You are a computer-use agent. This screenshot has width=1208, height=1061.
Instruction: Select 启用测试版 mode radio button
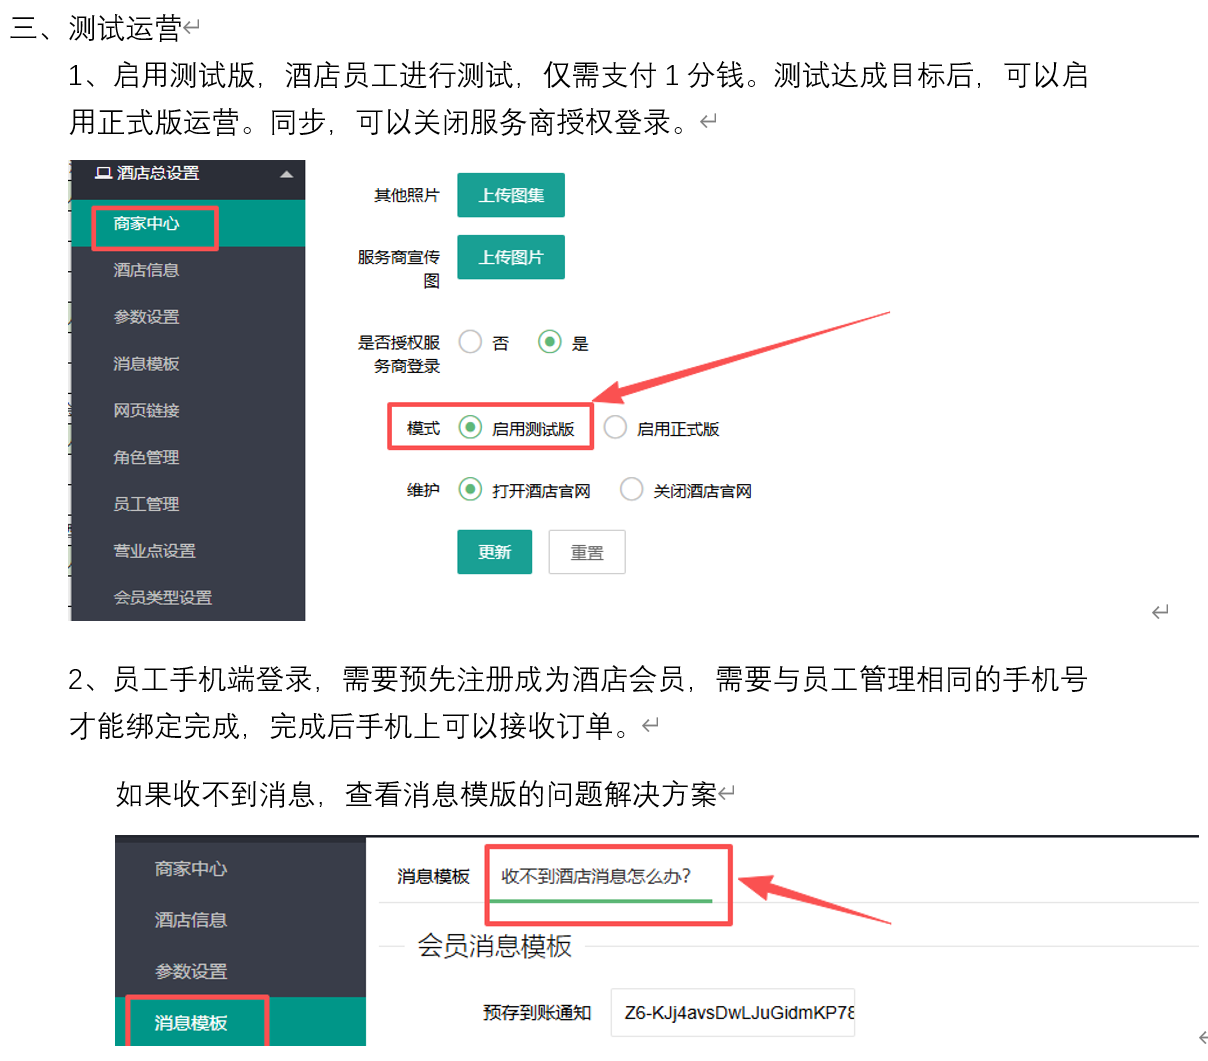(470, 428)
